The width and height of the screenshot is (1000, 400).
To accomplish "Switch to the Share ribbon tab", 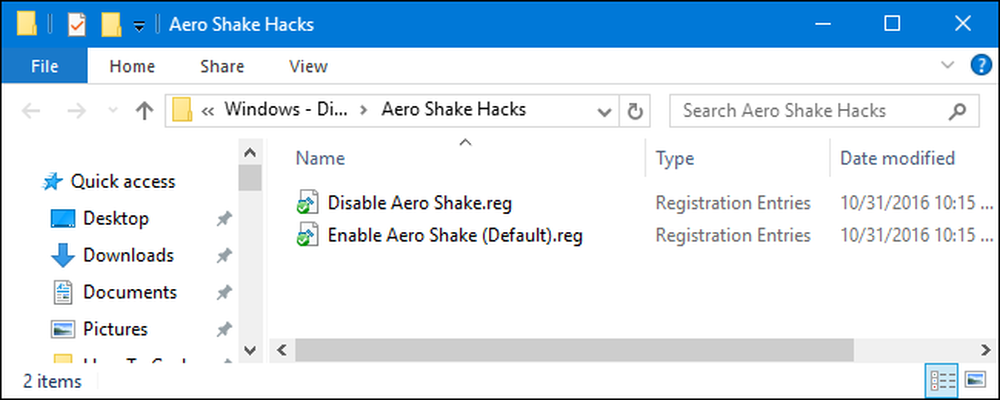I will (x=222, y=66).
